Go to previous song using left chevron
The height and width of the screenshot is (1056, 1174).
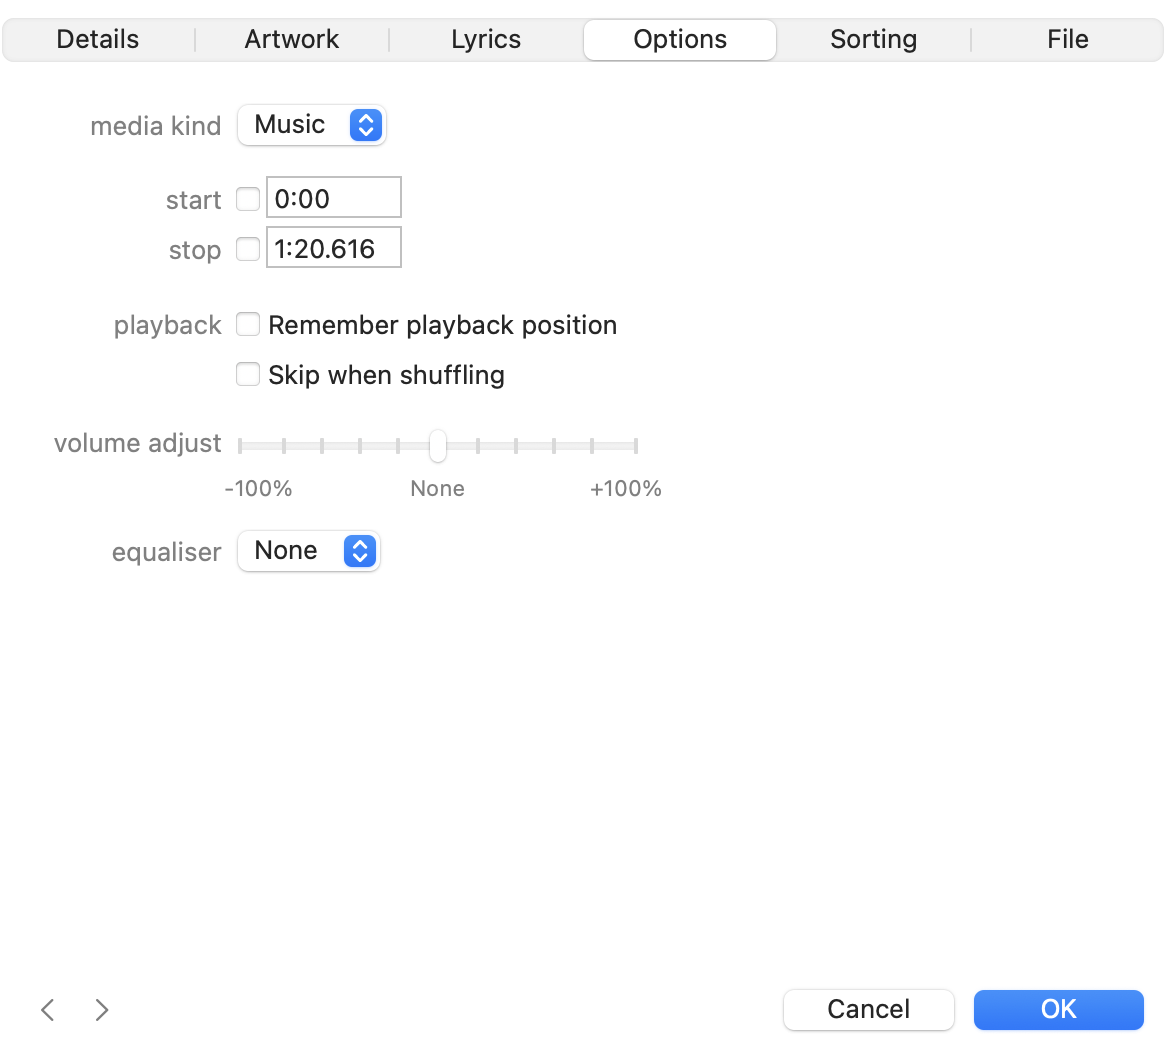click(x=48, y=1010)
